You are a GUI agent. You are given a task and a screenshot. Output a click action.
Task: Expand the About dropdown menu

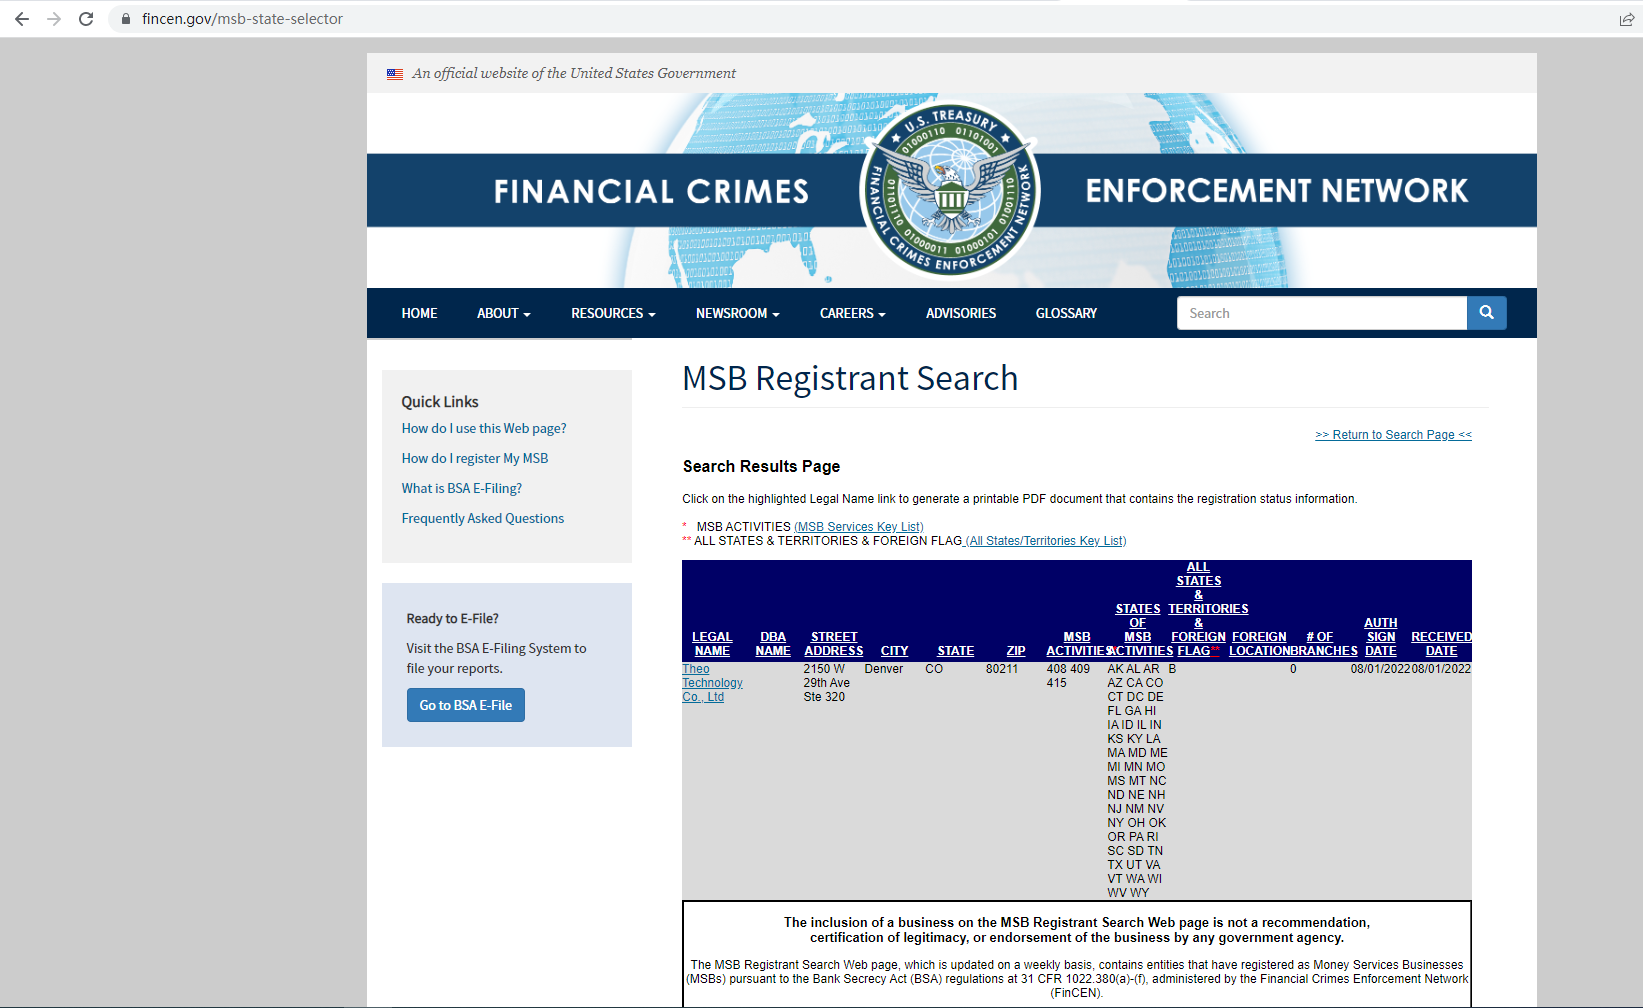[x=503, y=313]
